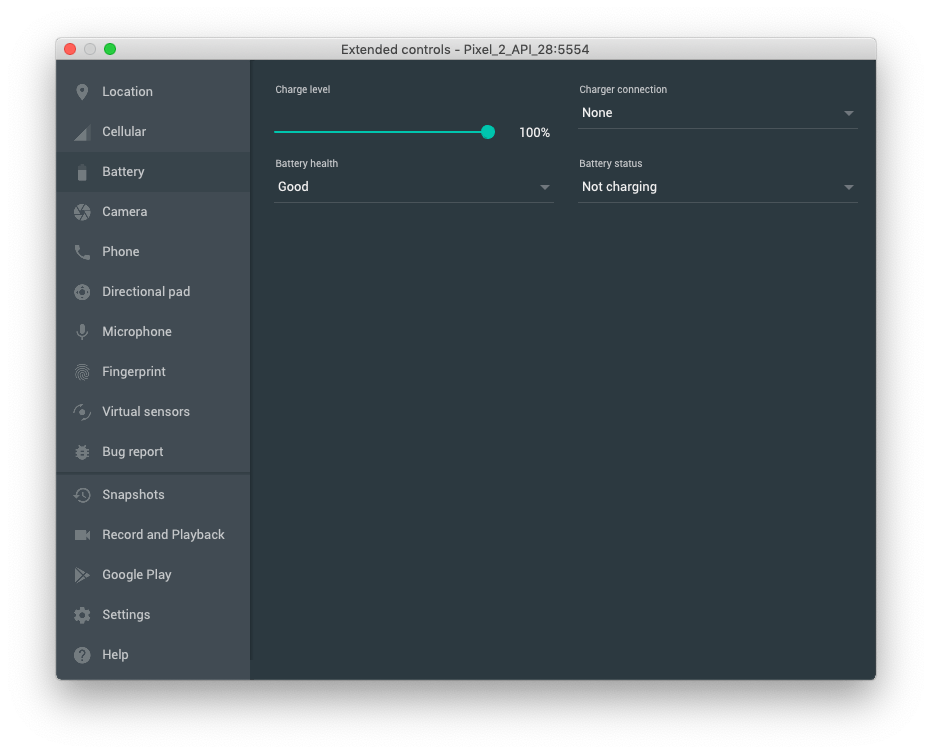This screenshot has height=754, width=932.
Task: Open the Google Play section
Action: tap(153, 575)
